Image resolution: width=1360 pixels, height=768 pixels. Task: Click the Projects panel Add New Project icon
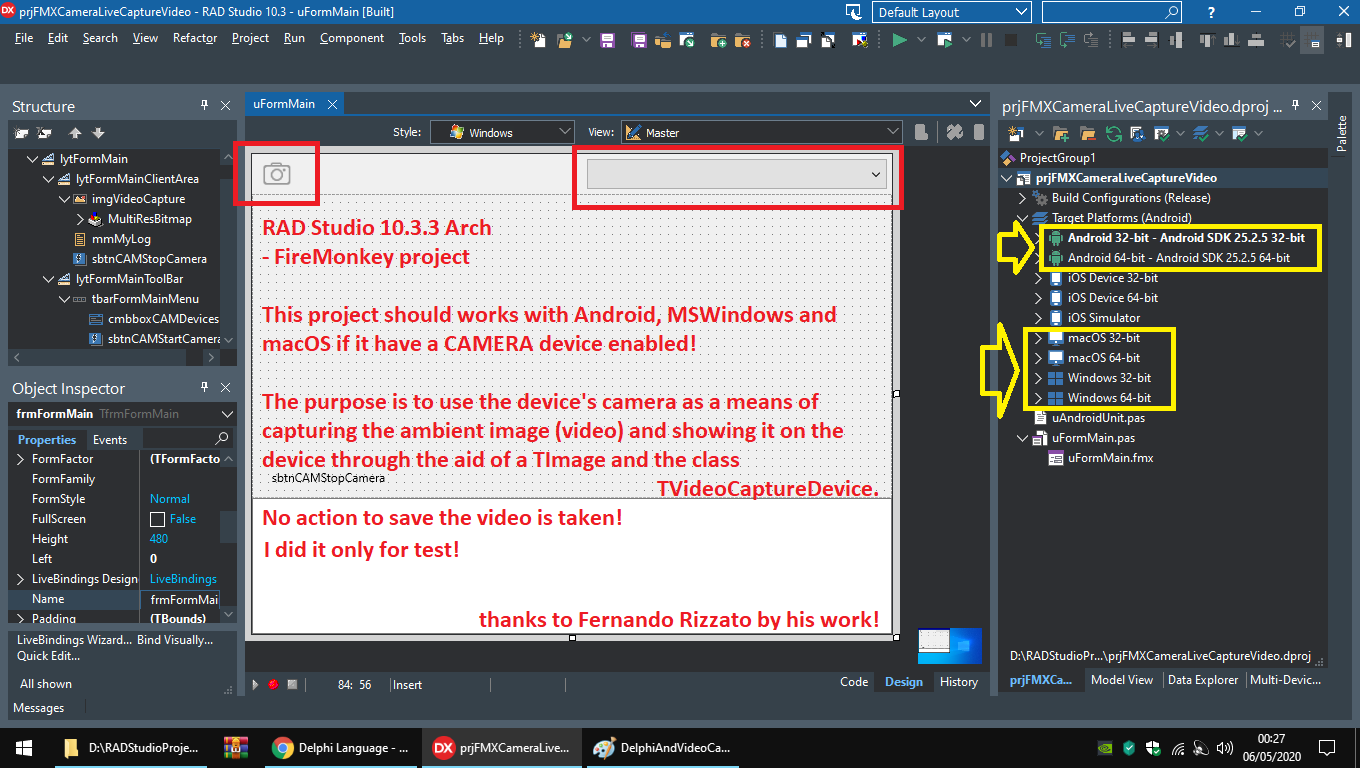coord(1015,133)
